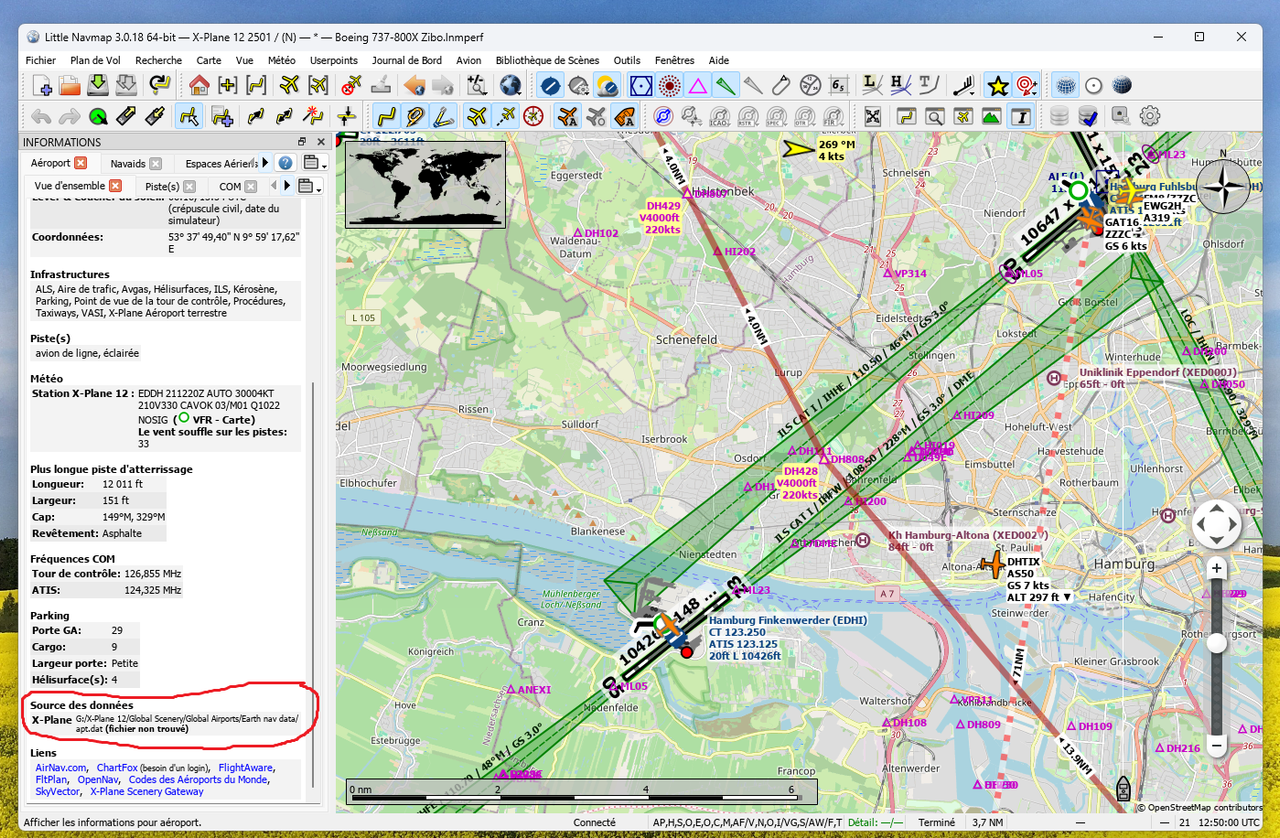Click the north compass indicator on the map
This screenshot has width=1280, height=838.
pyautogui.click(x=1223, y=187)
